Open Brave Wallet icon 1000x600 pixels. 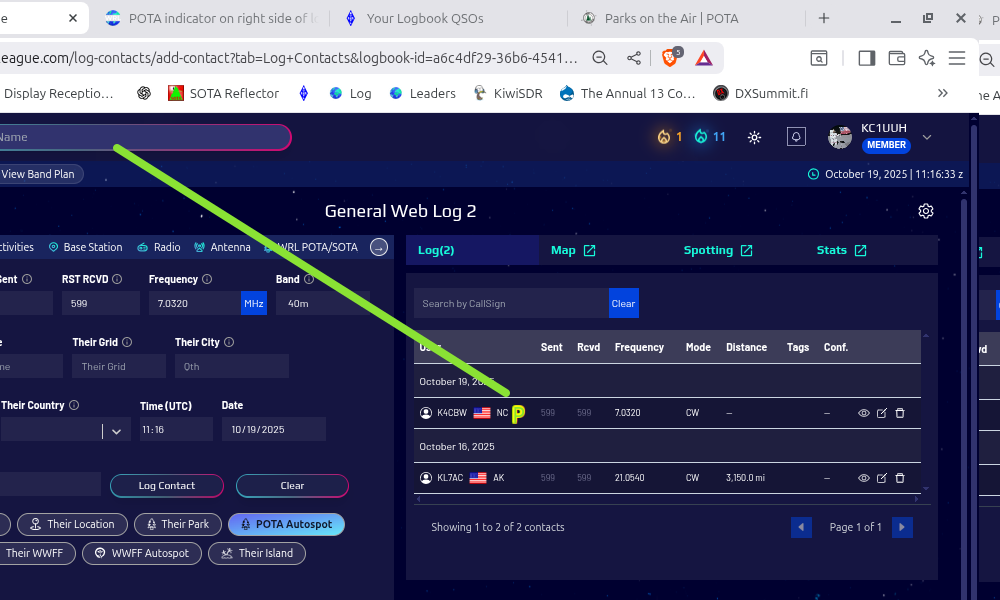tap(897, 58)
